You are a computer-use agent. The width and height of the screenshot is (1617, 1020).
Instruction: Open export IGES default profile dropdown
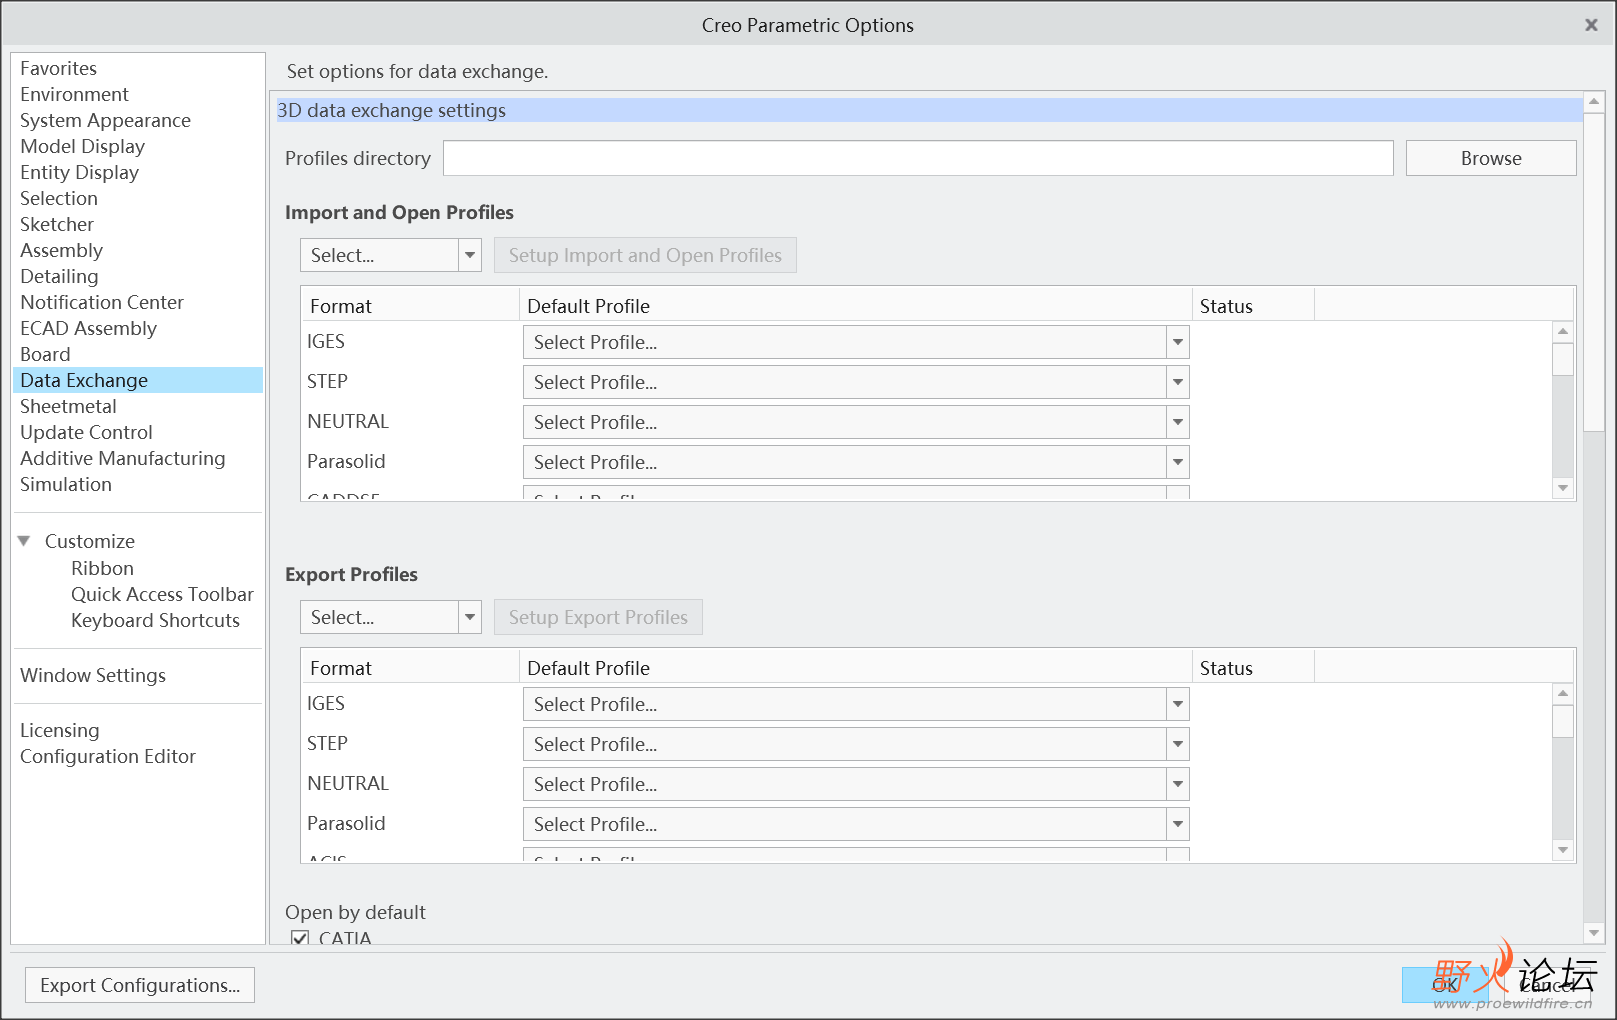click(x=856, y=704)
